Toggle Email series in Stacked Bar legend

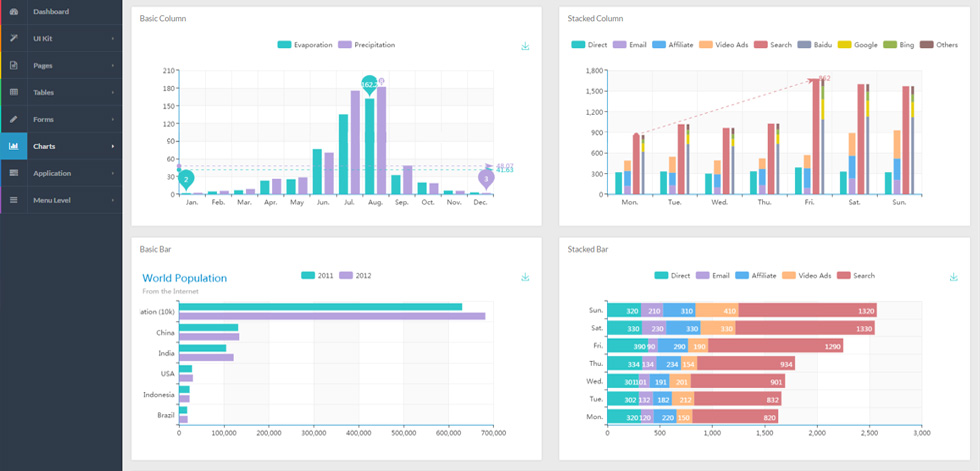[712, 275]
